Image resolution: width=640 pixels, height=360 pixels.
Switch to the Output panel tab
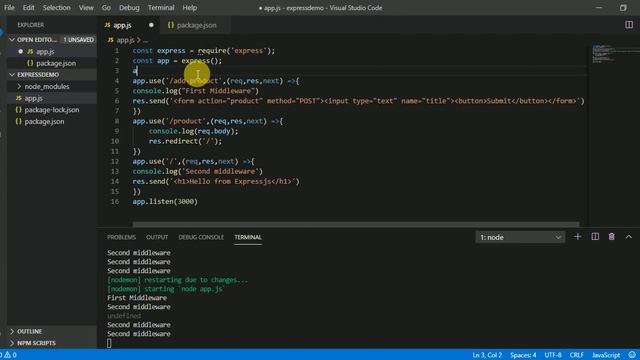(157, 237)
